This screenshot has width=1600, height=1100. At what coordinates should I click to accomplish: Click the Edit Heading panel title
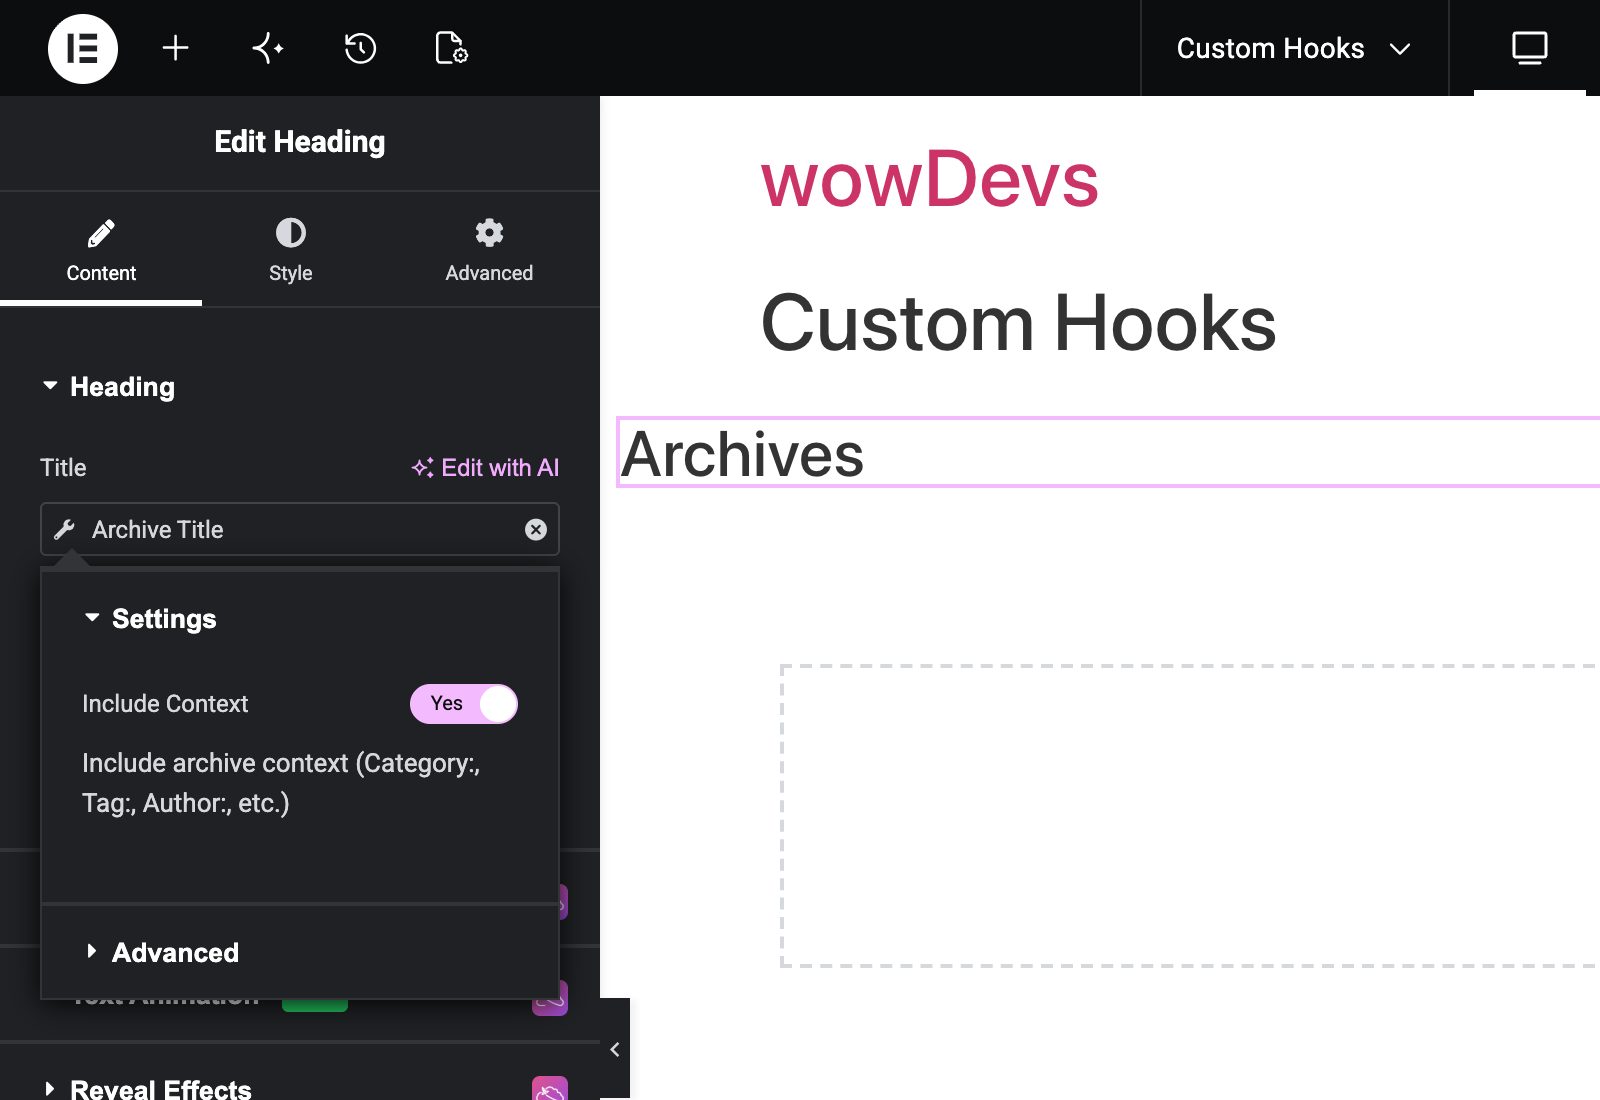click(x=300, y=142)
